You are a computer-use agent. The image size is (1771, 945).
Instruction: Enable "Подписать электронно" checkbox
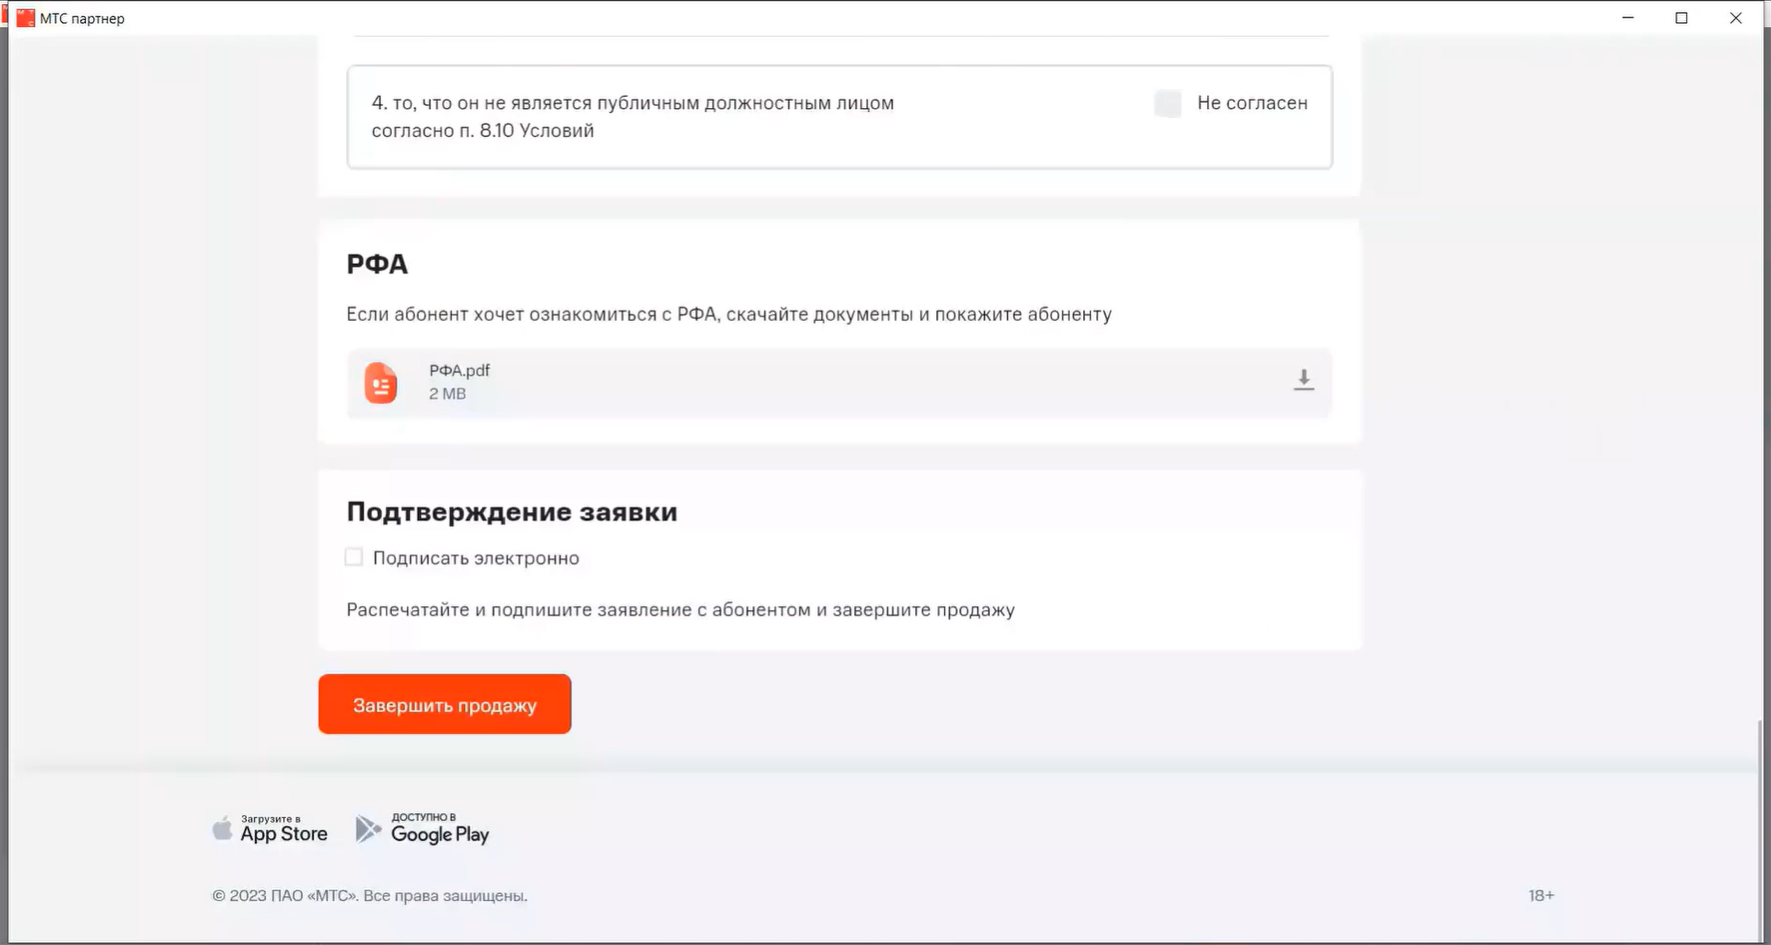[354, 557]
